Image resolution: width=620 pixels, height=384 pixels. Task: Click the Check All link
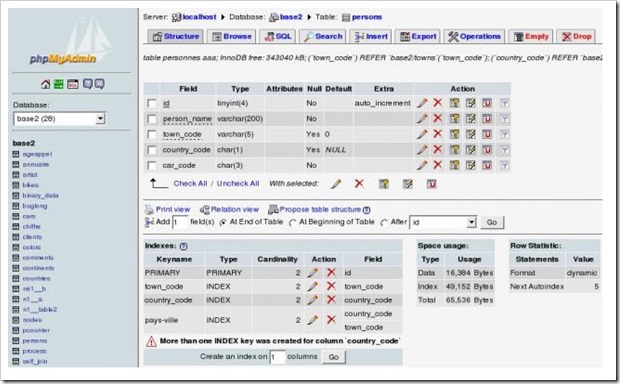coord(190,183)
